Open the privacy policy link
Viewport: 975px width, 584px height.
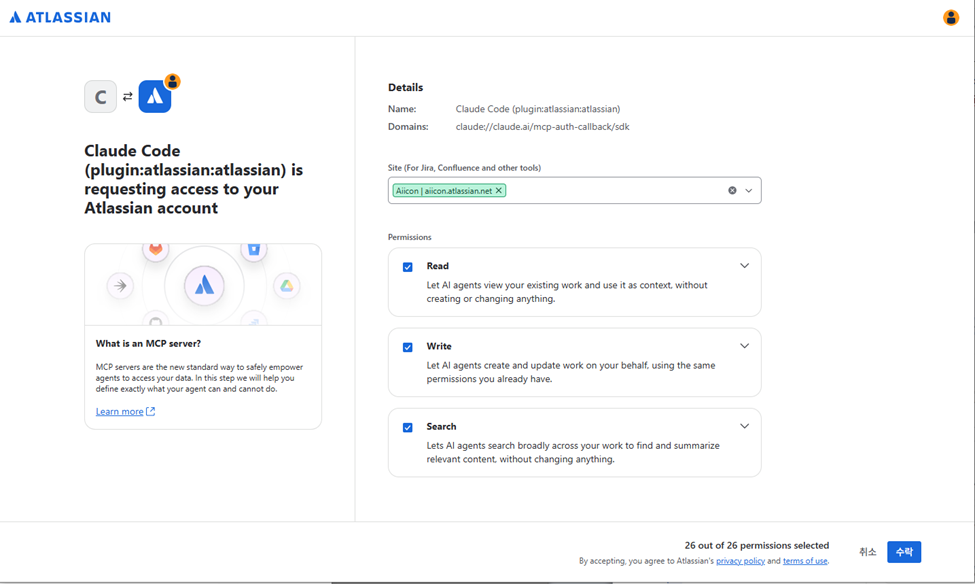click(x=740, y=560)
